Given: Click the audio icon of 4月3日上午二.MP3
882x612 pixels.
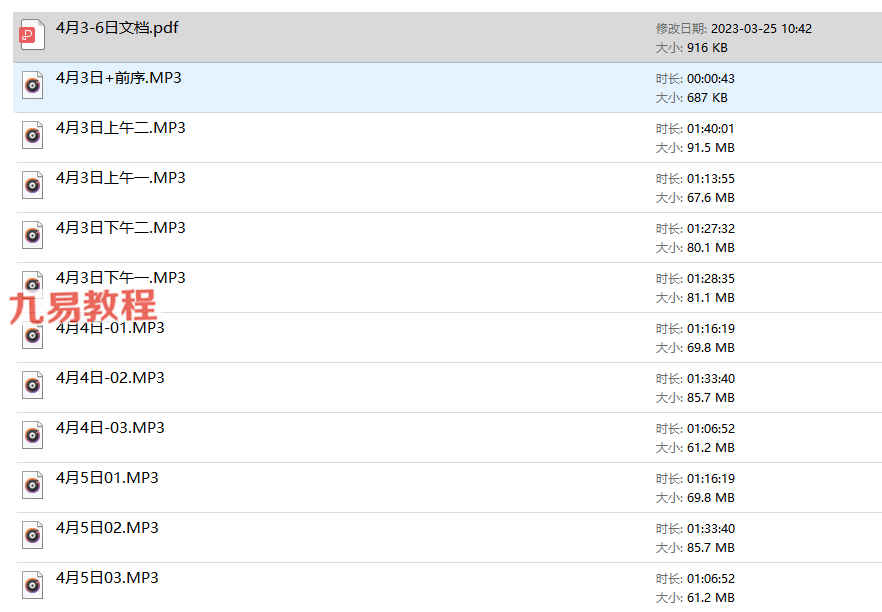Looking at the screenshot, I should (32, 136).
